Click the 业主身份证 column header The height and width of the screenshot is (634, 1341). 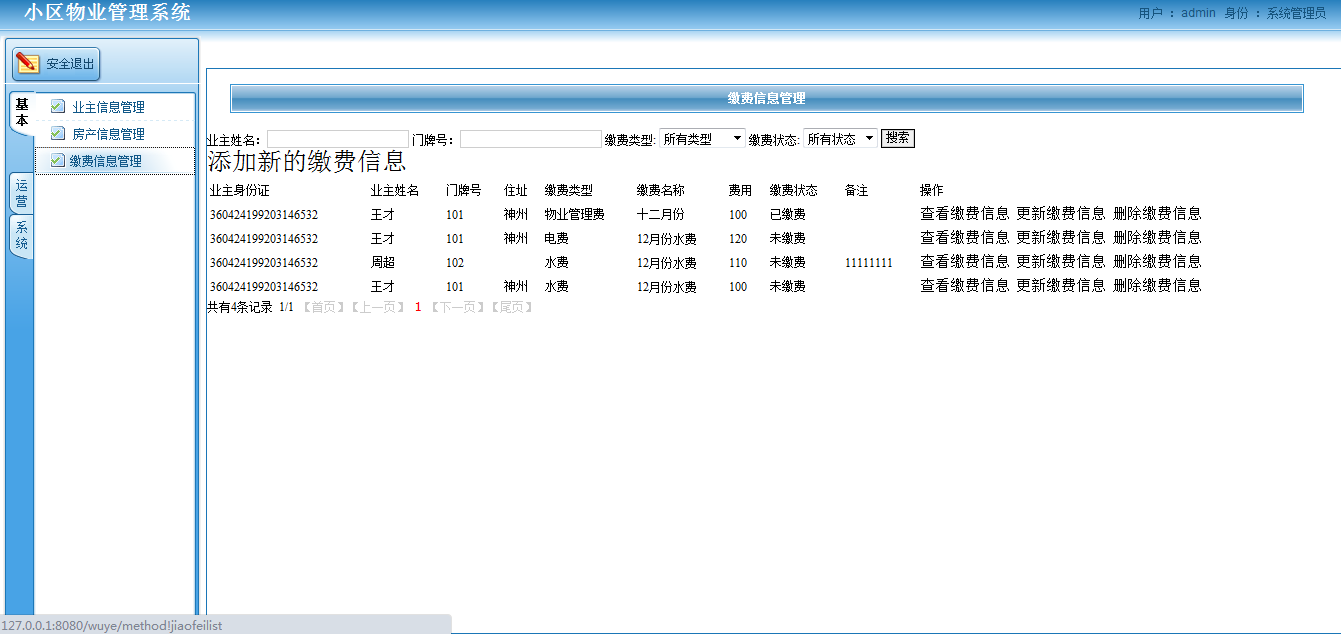click(x=239, y=190)
